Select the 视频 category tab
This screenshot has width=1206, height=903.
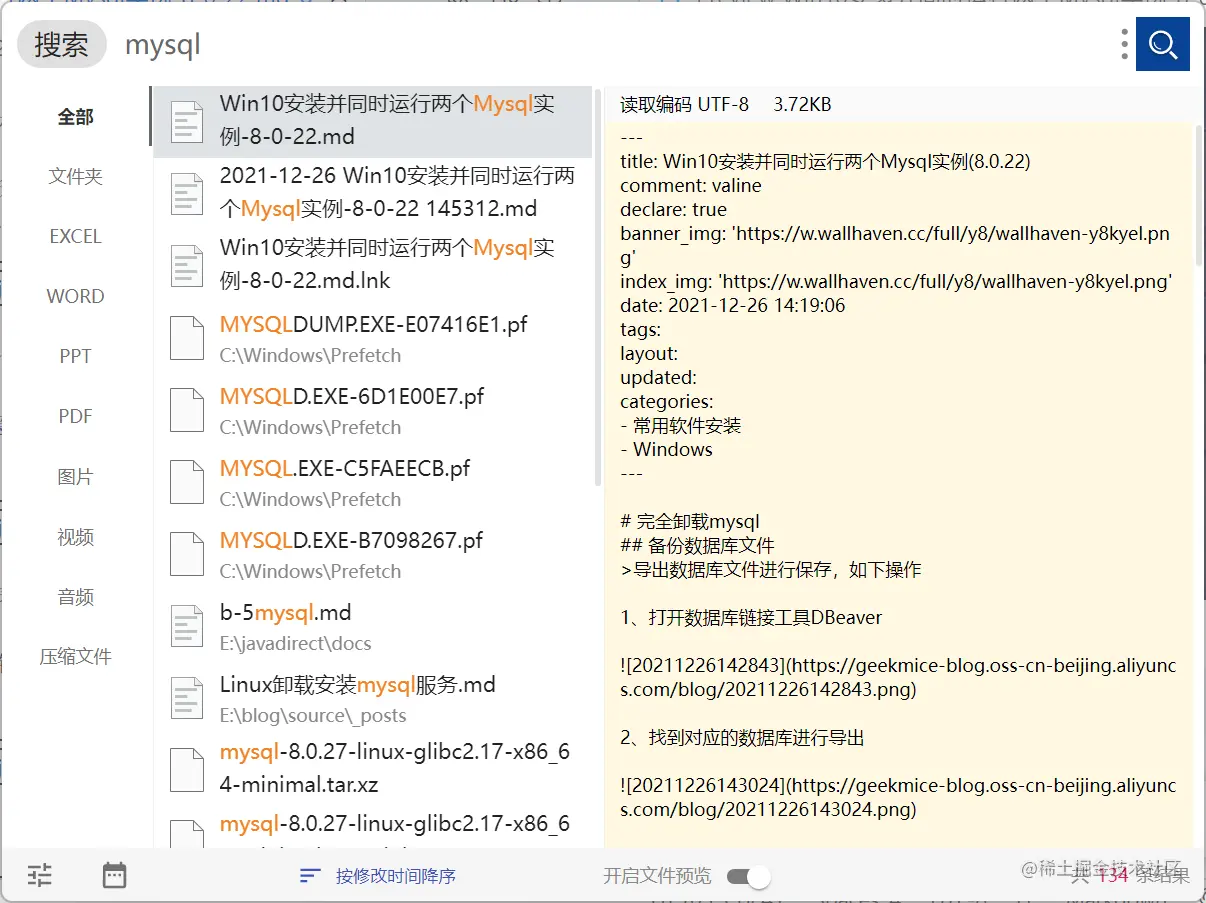click(x=75, y=537)
